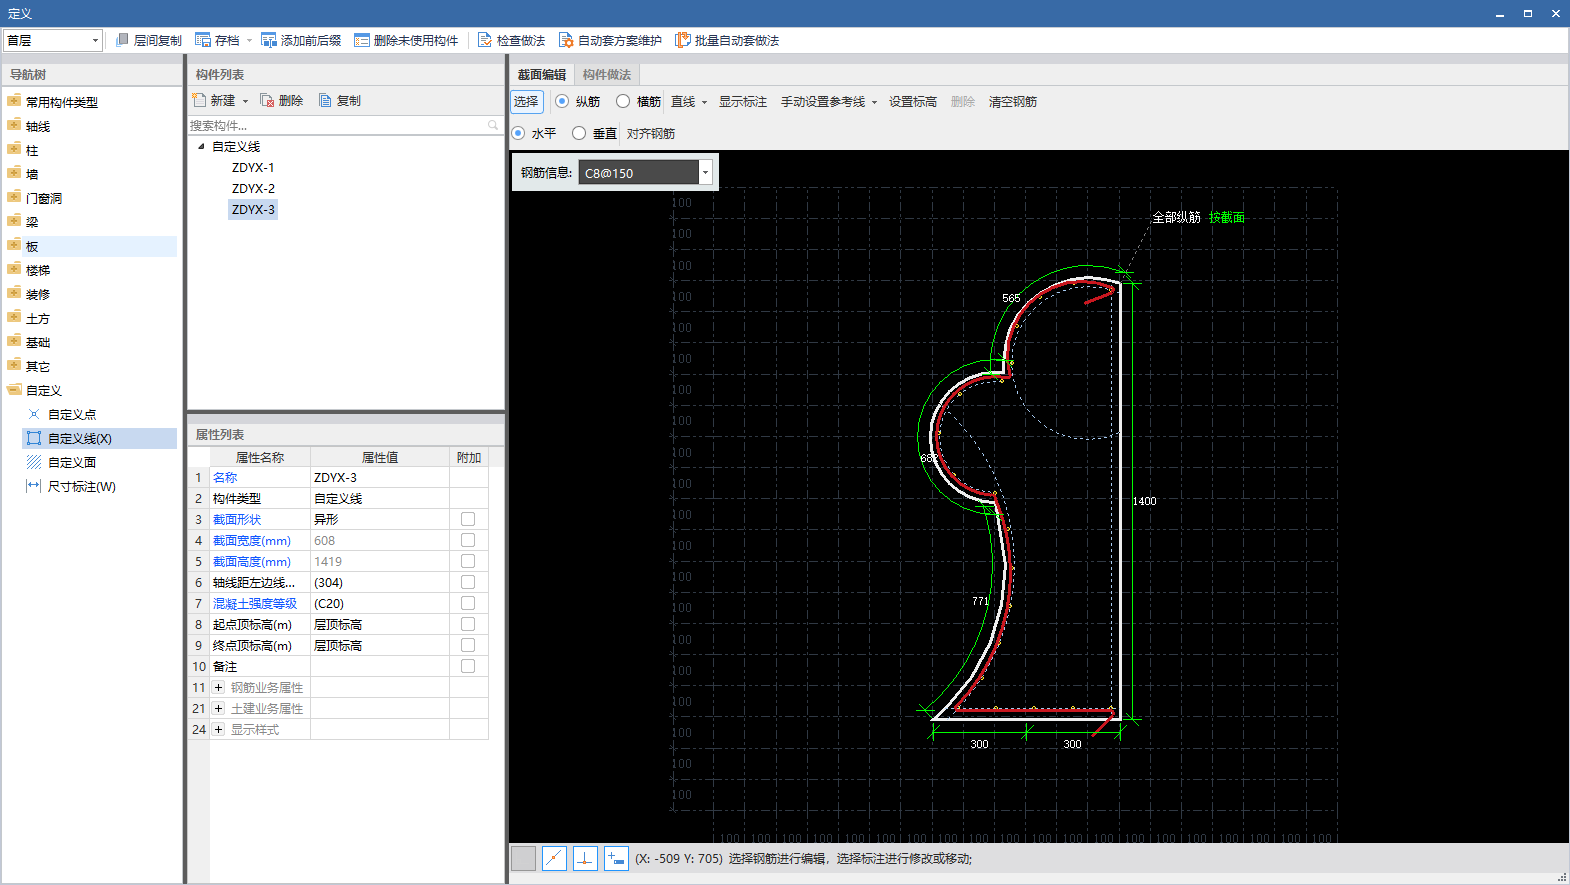Image resolution: width=1570 pixels, height=885 pixels.
Task: Click the 全部纵筋 annotation label
Action: (x=1177, y=217)
